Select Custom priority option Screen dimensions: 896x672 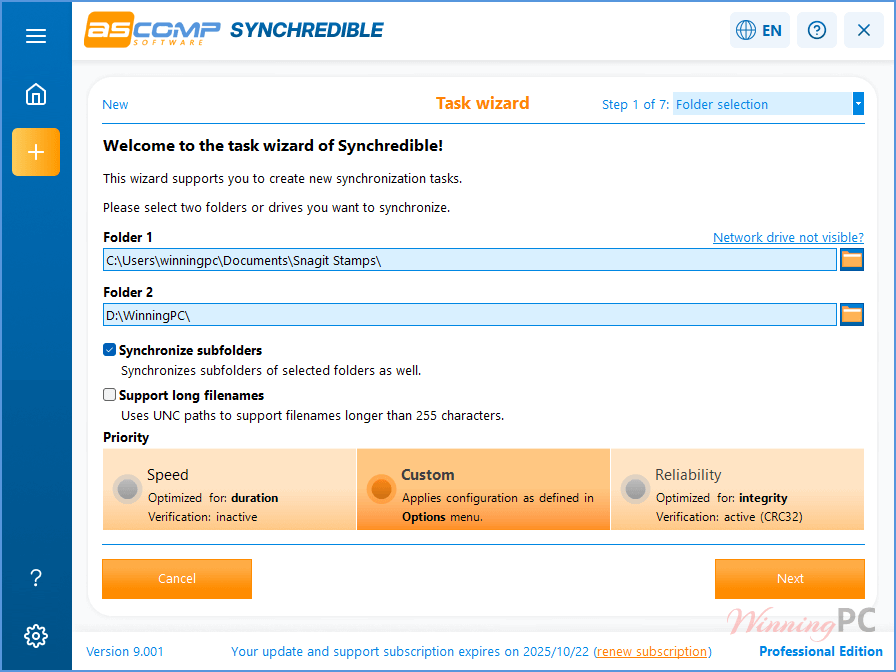coord(483,489)
